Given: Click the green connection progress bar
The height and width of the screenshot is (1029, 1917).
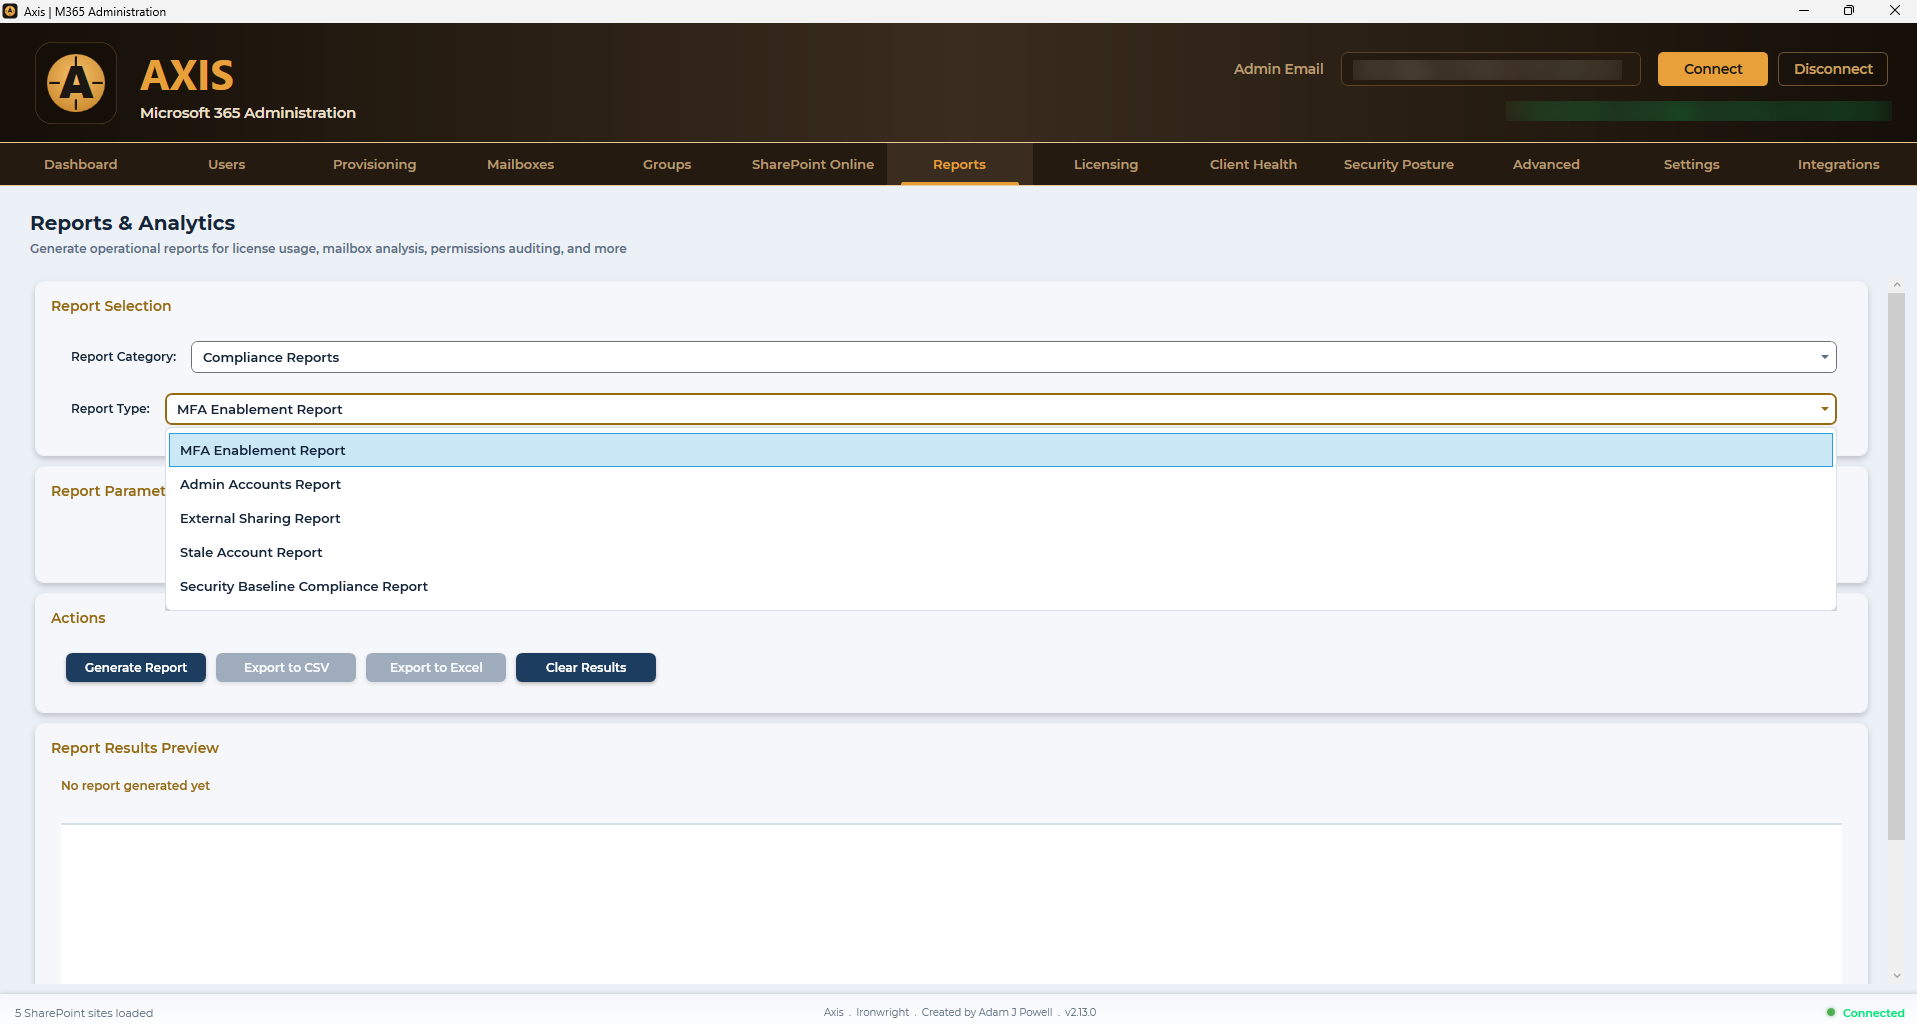Looking at the screenshot, I should pyautogui.click(x=1698, y=110).
